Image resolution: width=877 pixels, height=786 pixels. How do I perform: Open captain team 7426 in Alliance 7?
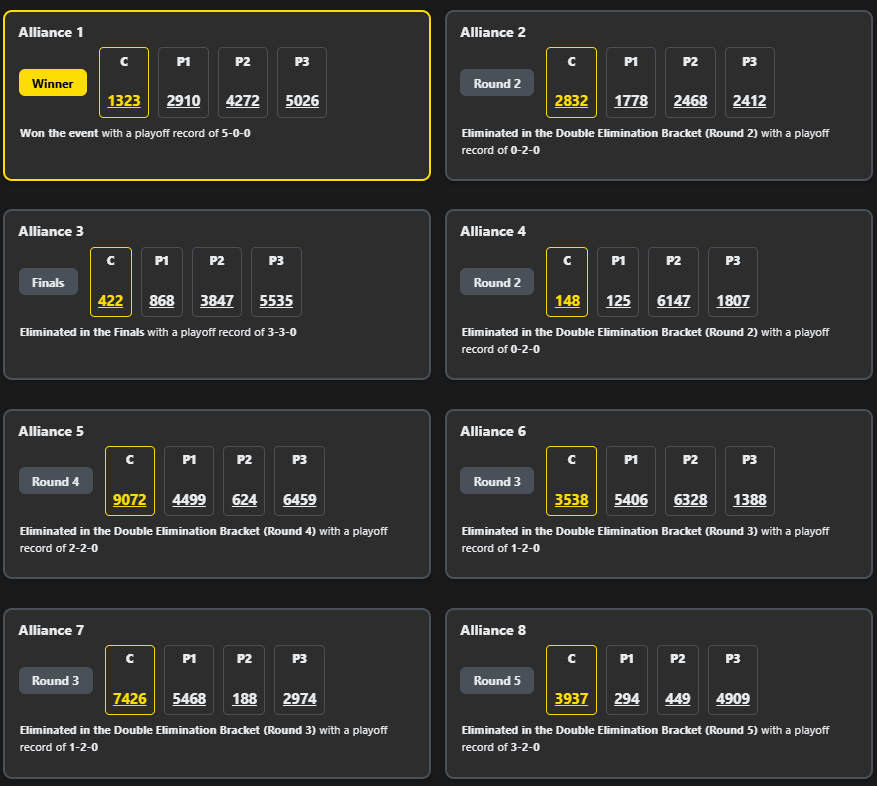pos(130,699)
